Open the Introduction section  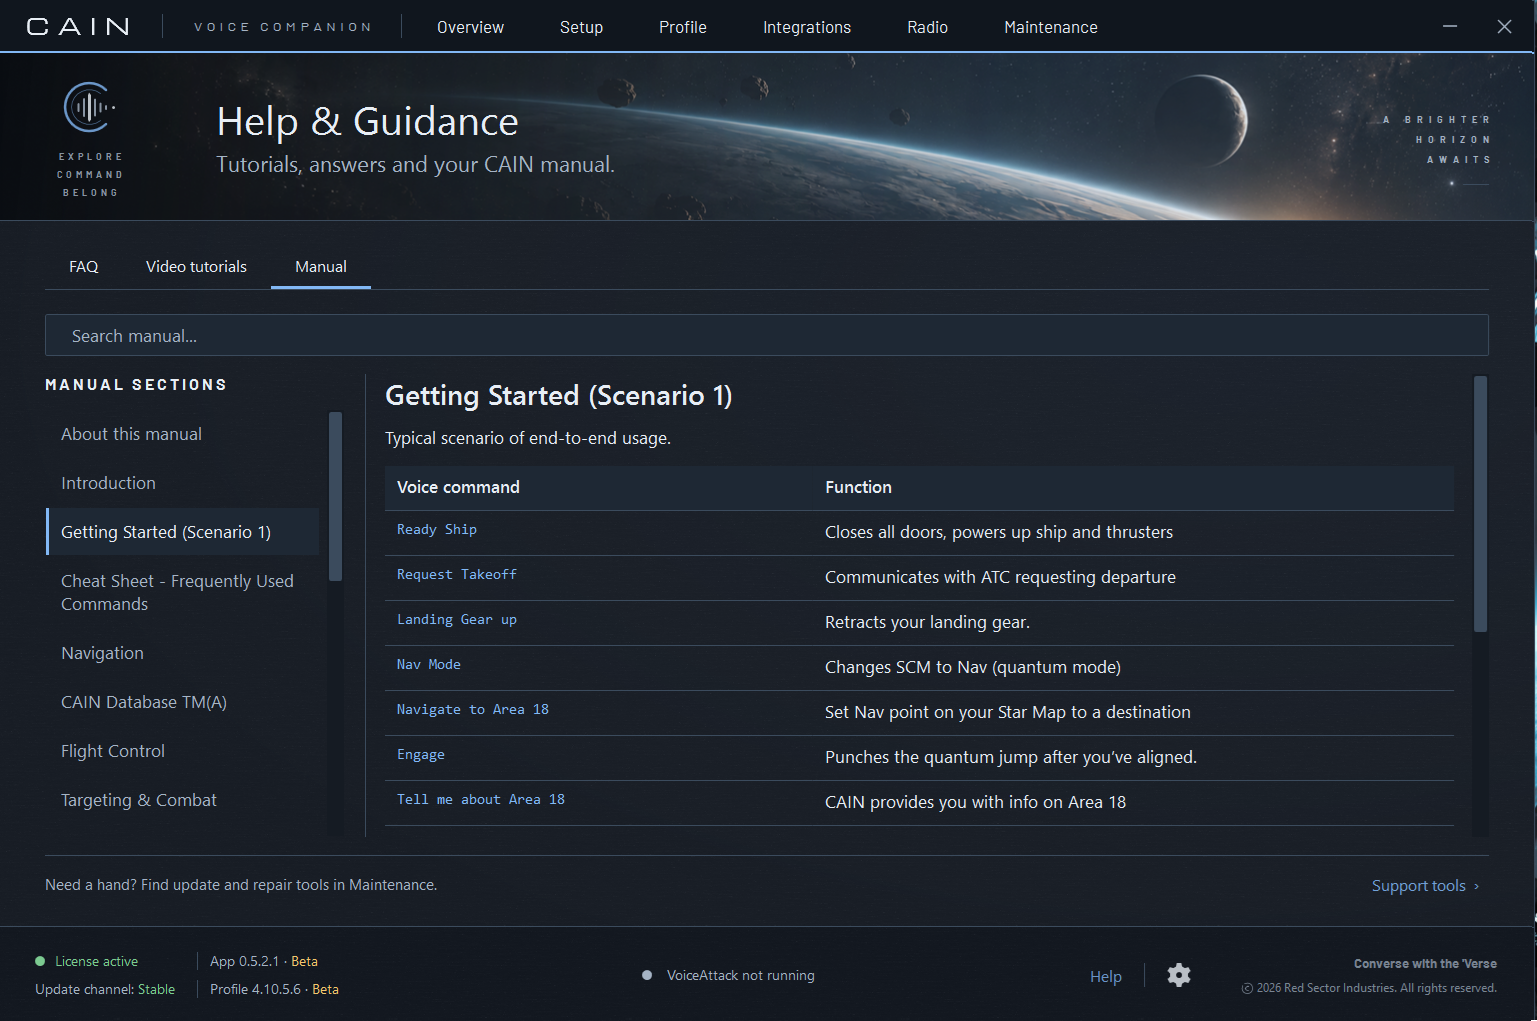click(183, 483)
